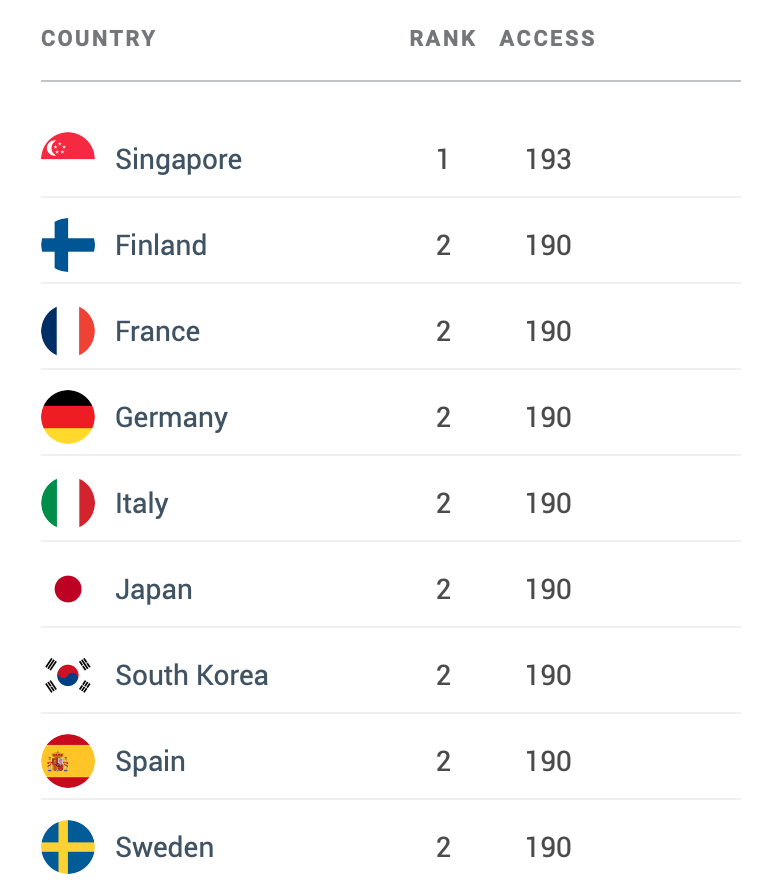
Task: Click the Japan flag icon
Action: (68, 589)
